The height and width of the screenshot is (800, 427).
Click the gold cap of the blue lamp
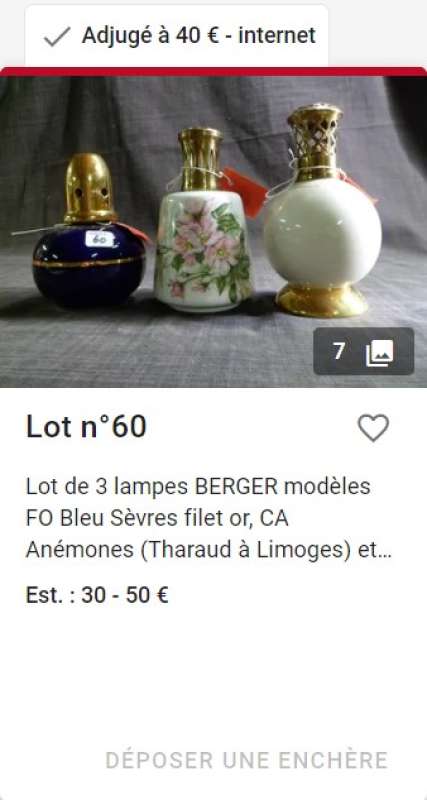[89, 188]
